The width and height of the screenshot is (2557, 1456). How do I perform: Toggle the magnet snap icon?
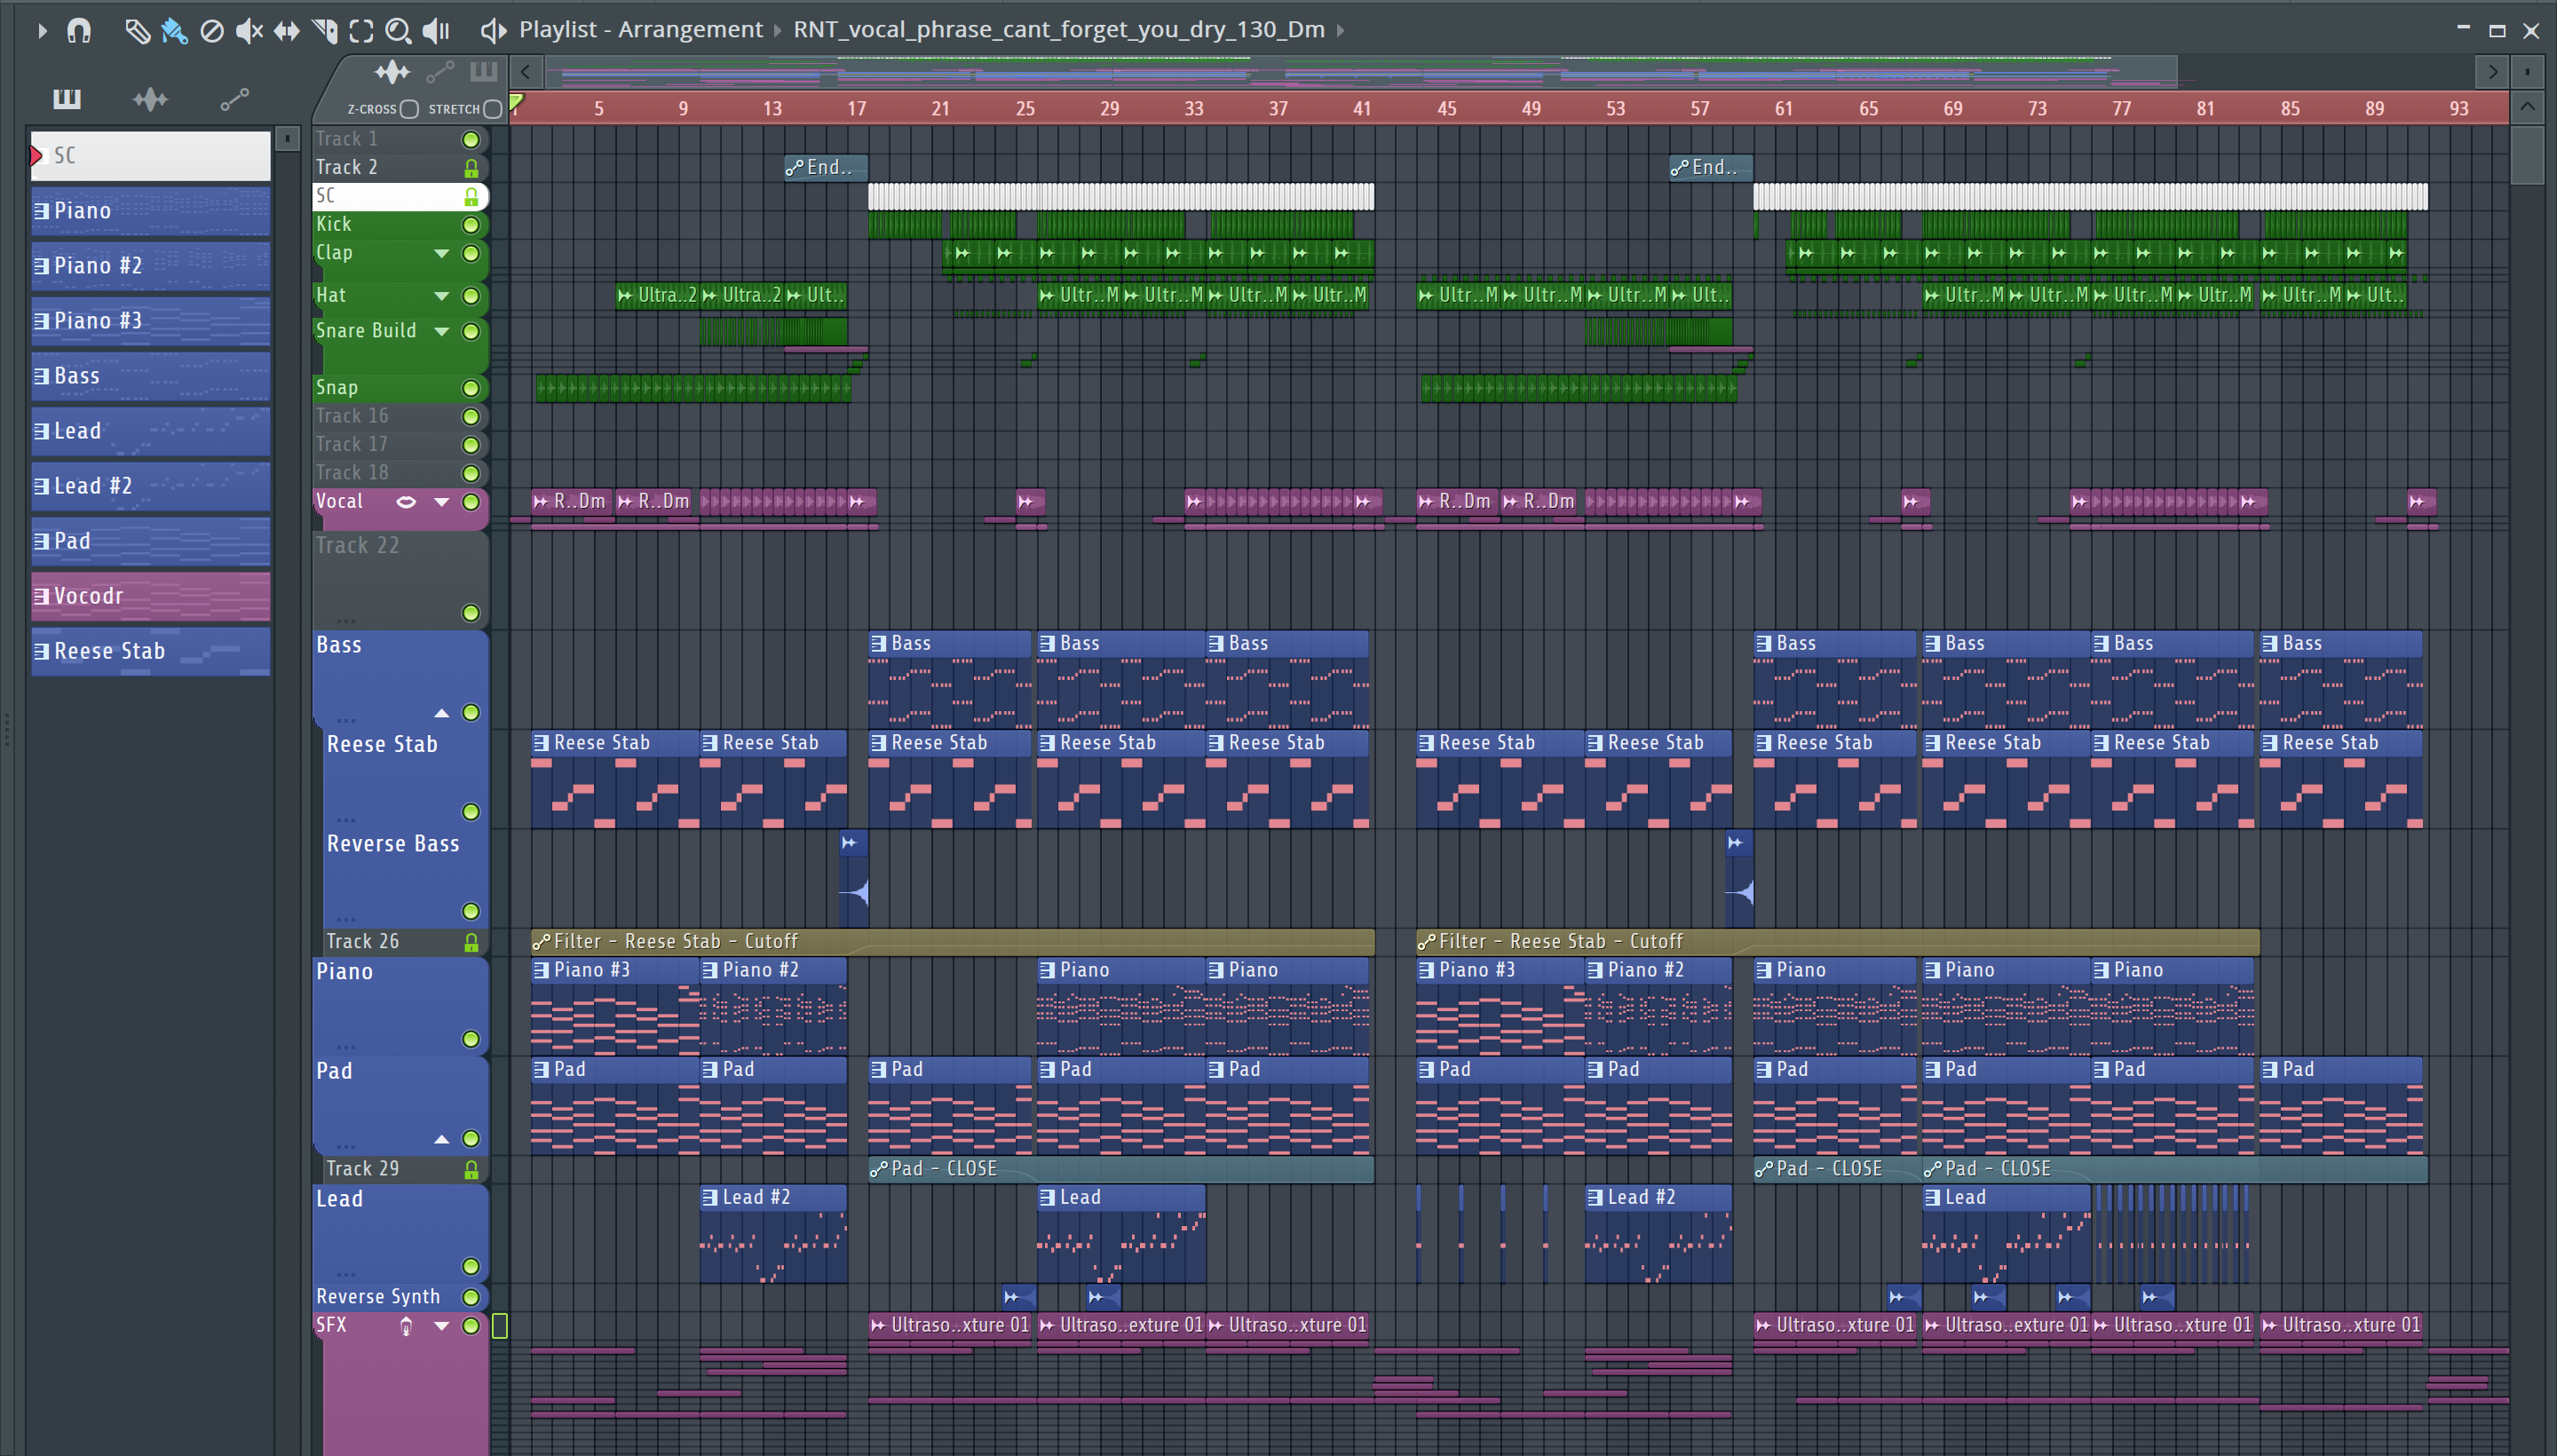tap(78, 31)
